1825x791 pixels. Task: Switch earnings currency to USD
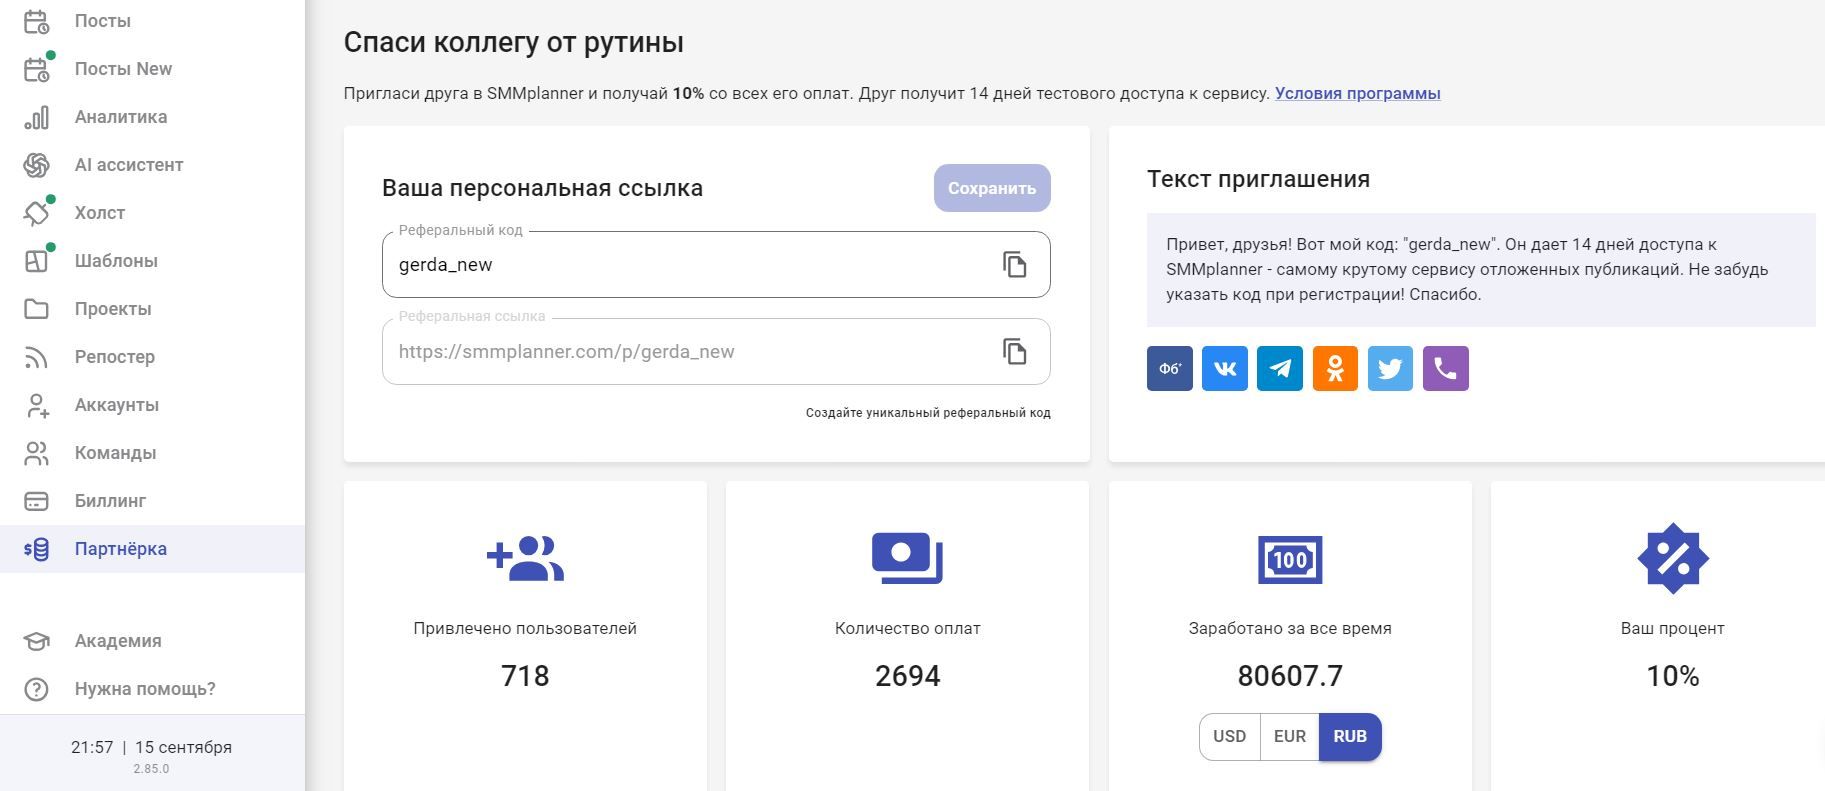coord(1230,737)
